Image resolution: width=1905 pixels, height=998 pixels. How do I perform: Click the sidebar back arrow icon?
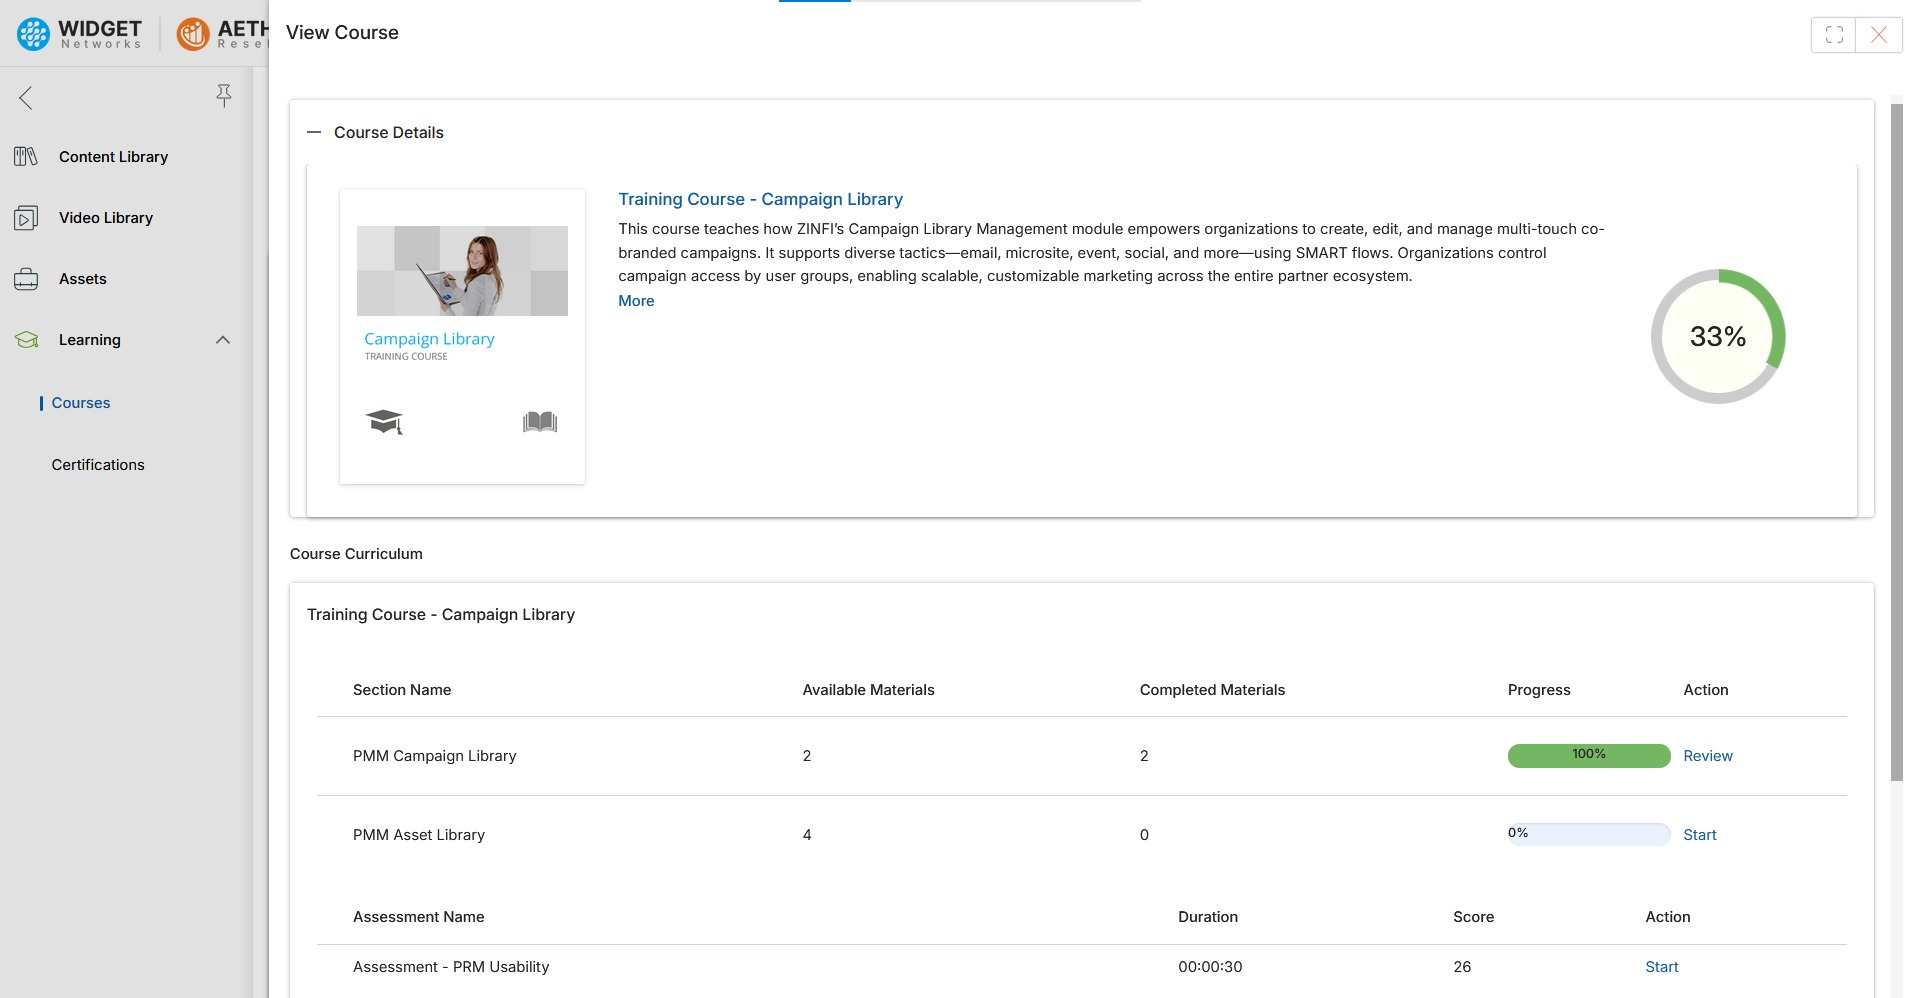click(x=26, y=97)
